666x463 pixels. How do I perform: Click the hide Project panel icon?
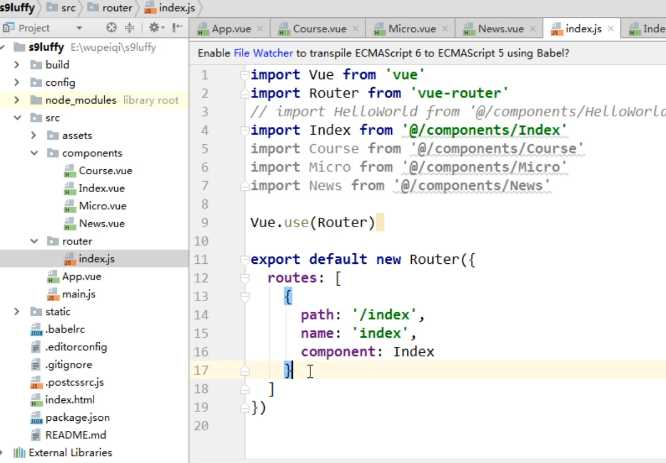click(177, 28)
